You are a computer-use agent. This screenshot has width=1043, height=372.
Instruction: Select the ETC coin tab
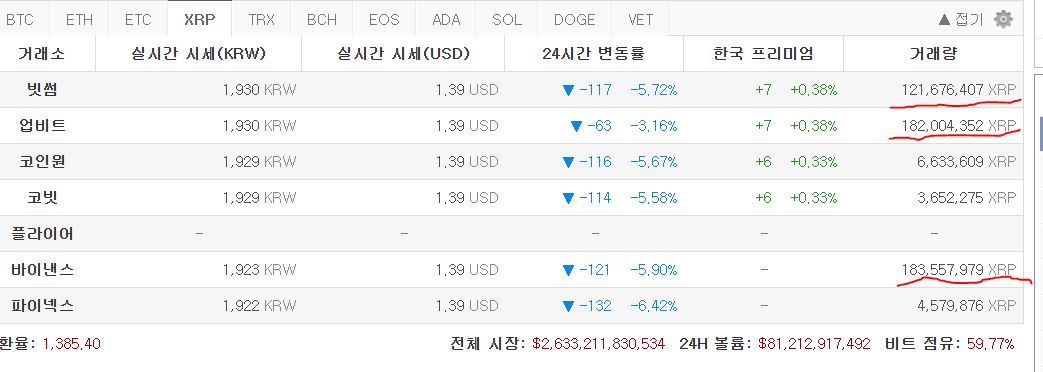click(138, 19)
